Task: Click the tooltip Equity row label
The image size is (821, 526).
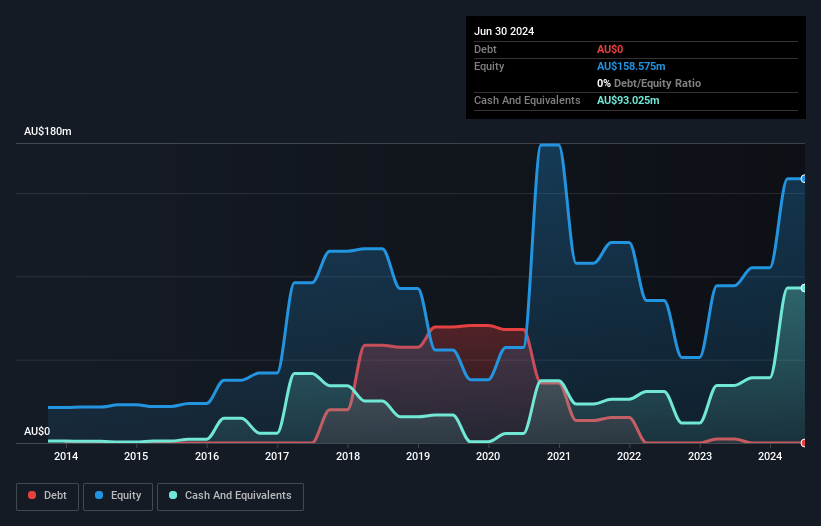Action: point(489,66)
